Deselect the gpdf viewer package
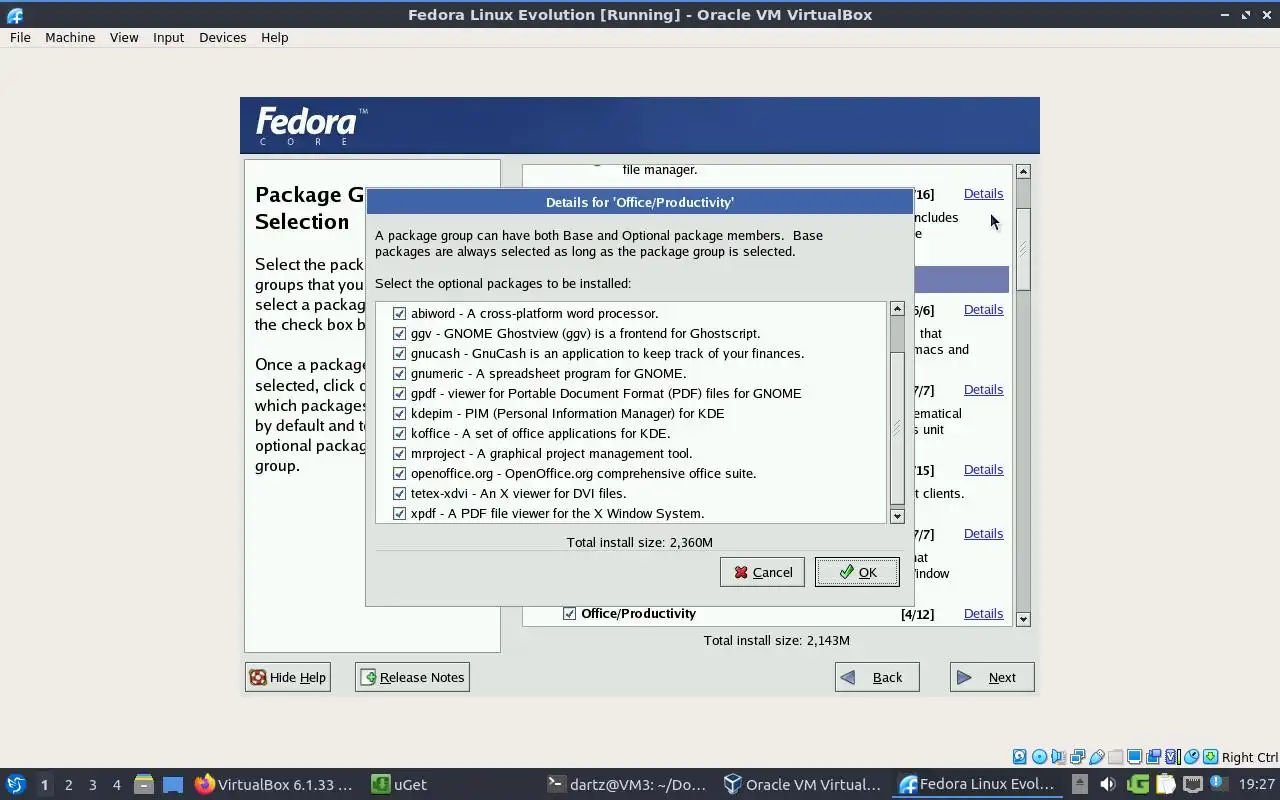 400,393
